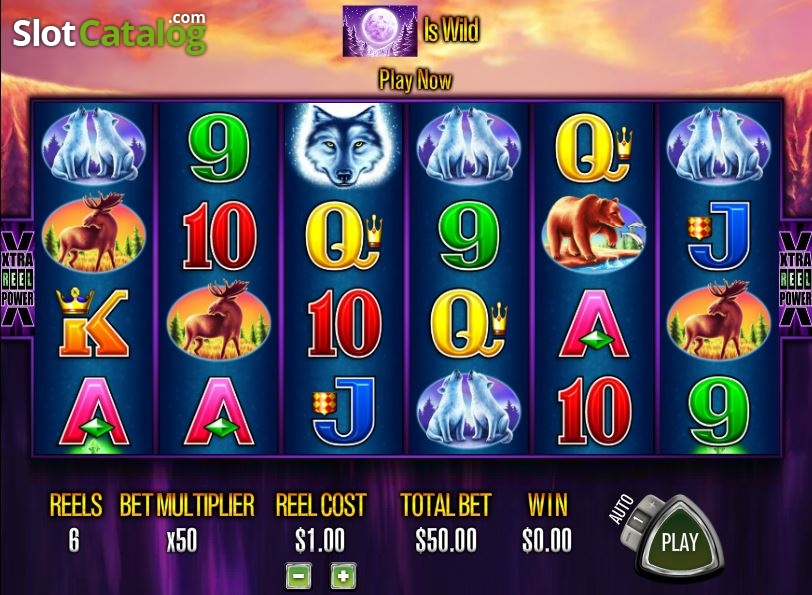Click the Reels count value 6
812x595 pixels.
click(74, 541)
